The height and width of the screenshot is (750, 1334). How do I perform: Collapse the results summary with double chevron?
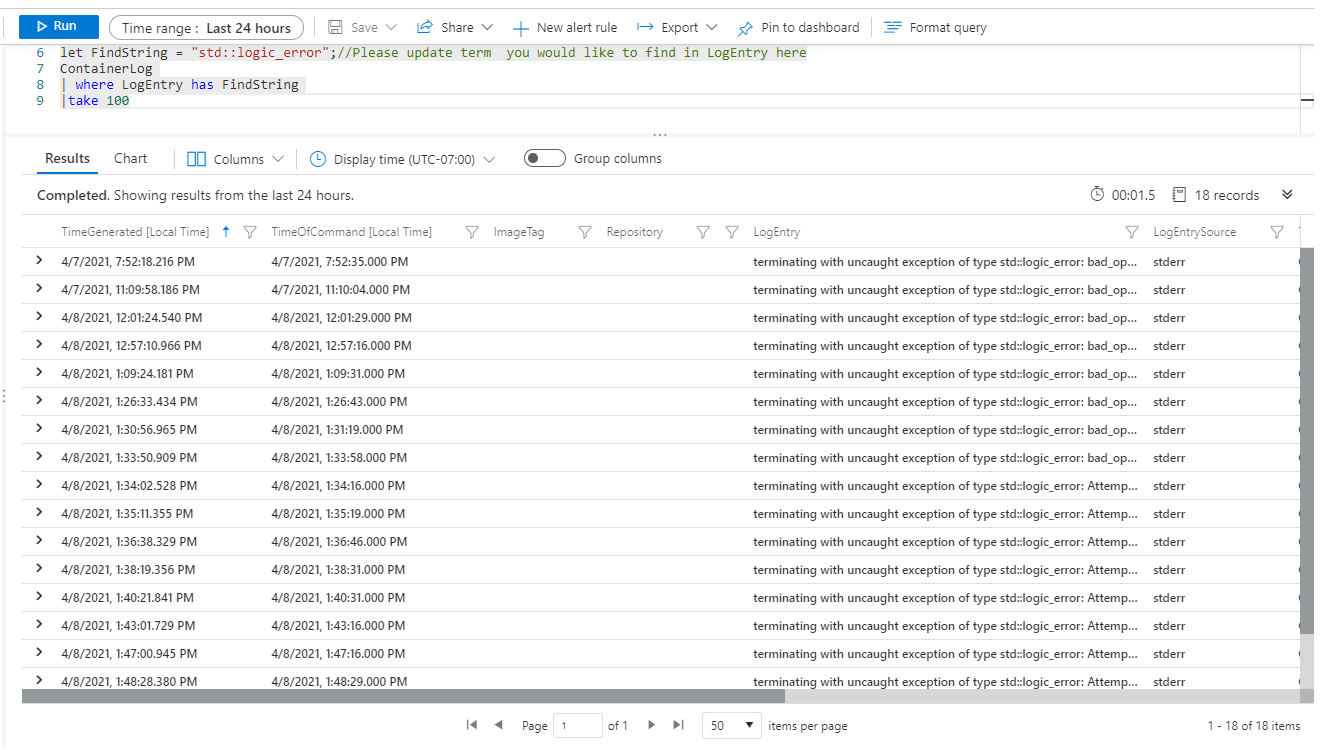tap(1287, 195)
